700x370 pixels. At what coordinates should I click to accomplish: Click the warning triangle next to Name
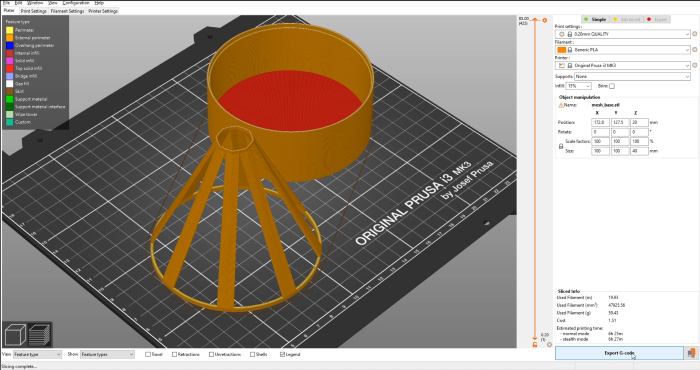561,105
